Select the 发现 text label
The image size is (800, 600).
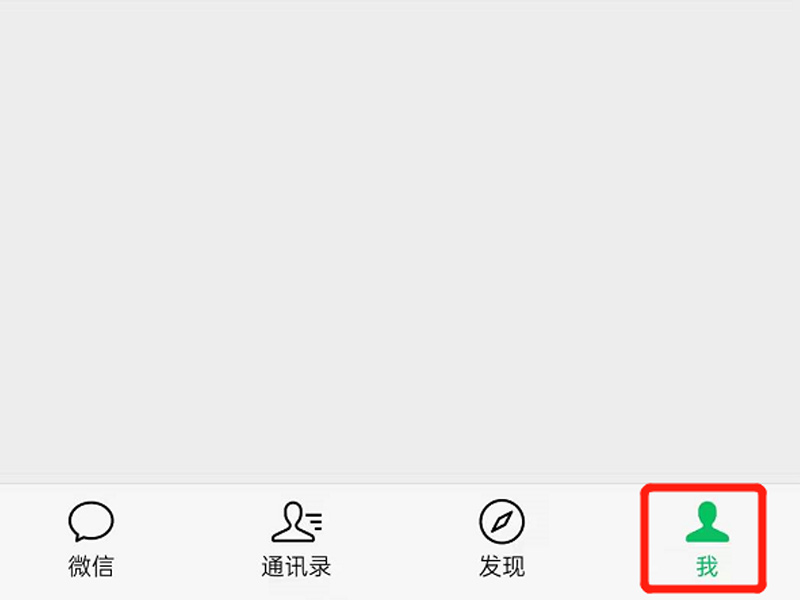tap(502, 566)
